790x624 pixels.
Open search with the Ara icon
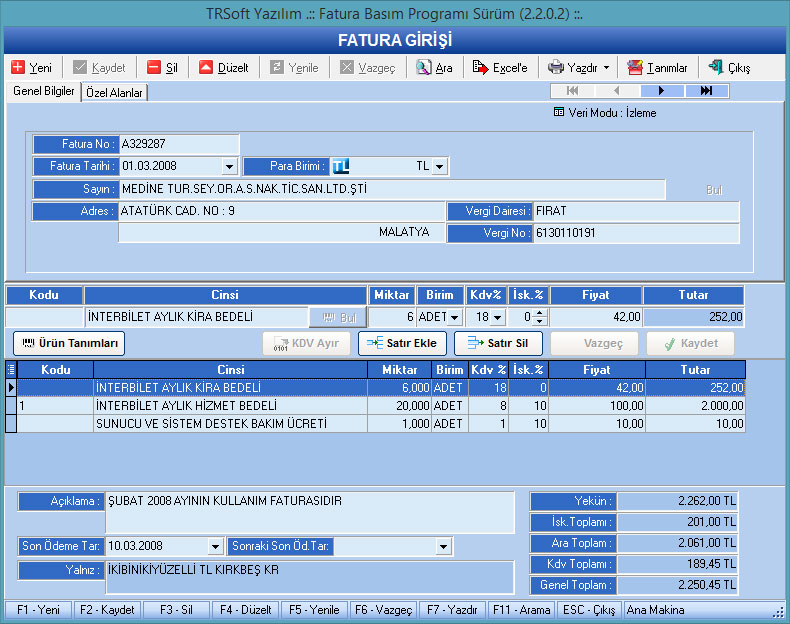(x=423, y=67)
